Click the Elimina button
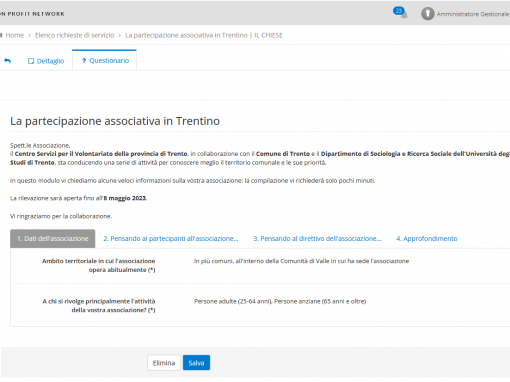 164,363
